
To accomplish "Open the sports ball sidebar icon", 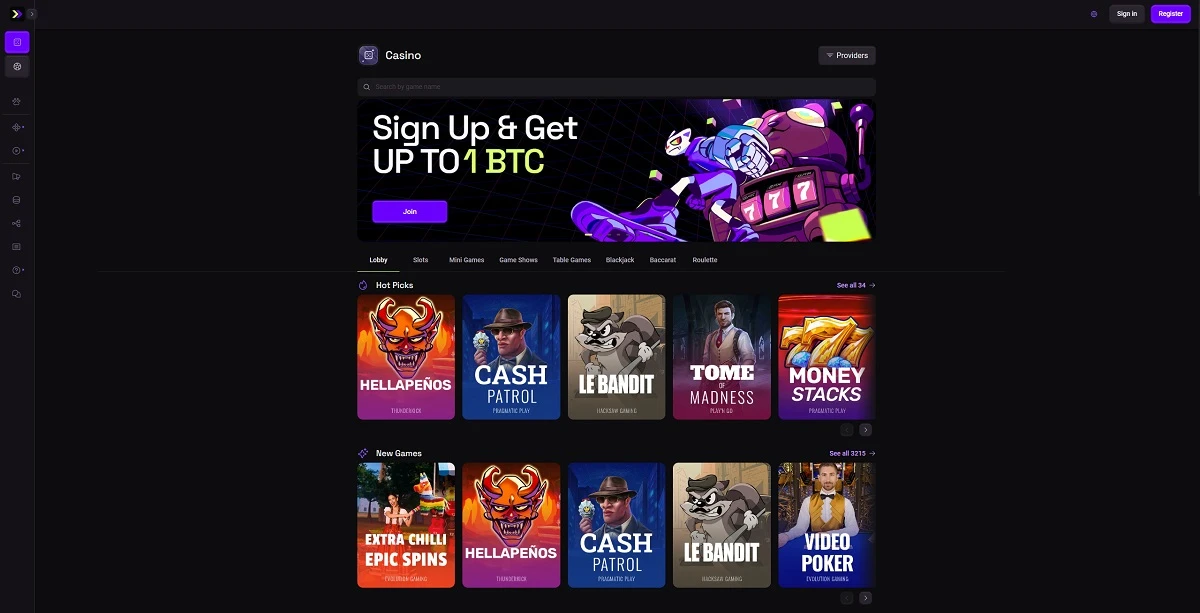I will click(17, 66).
